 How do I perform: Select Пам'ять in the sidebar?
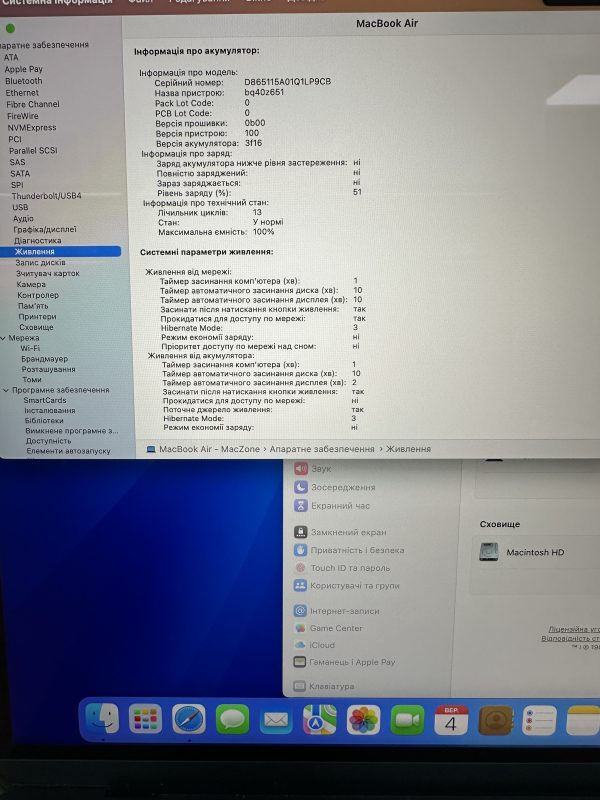pos(33,306)
